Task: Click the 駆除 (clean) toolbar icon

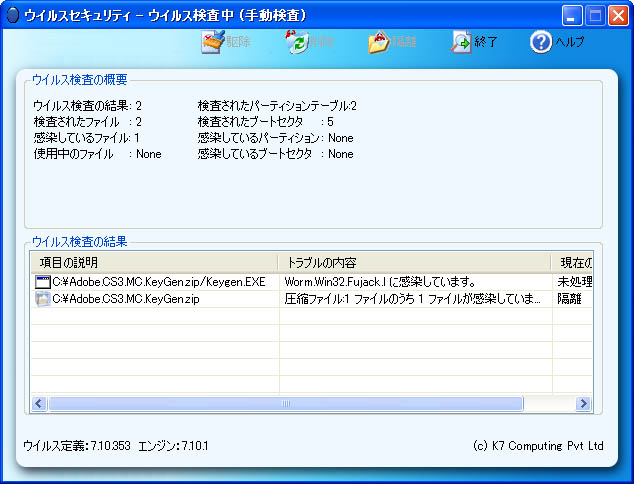Action: point(213,42)
